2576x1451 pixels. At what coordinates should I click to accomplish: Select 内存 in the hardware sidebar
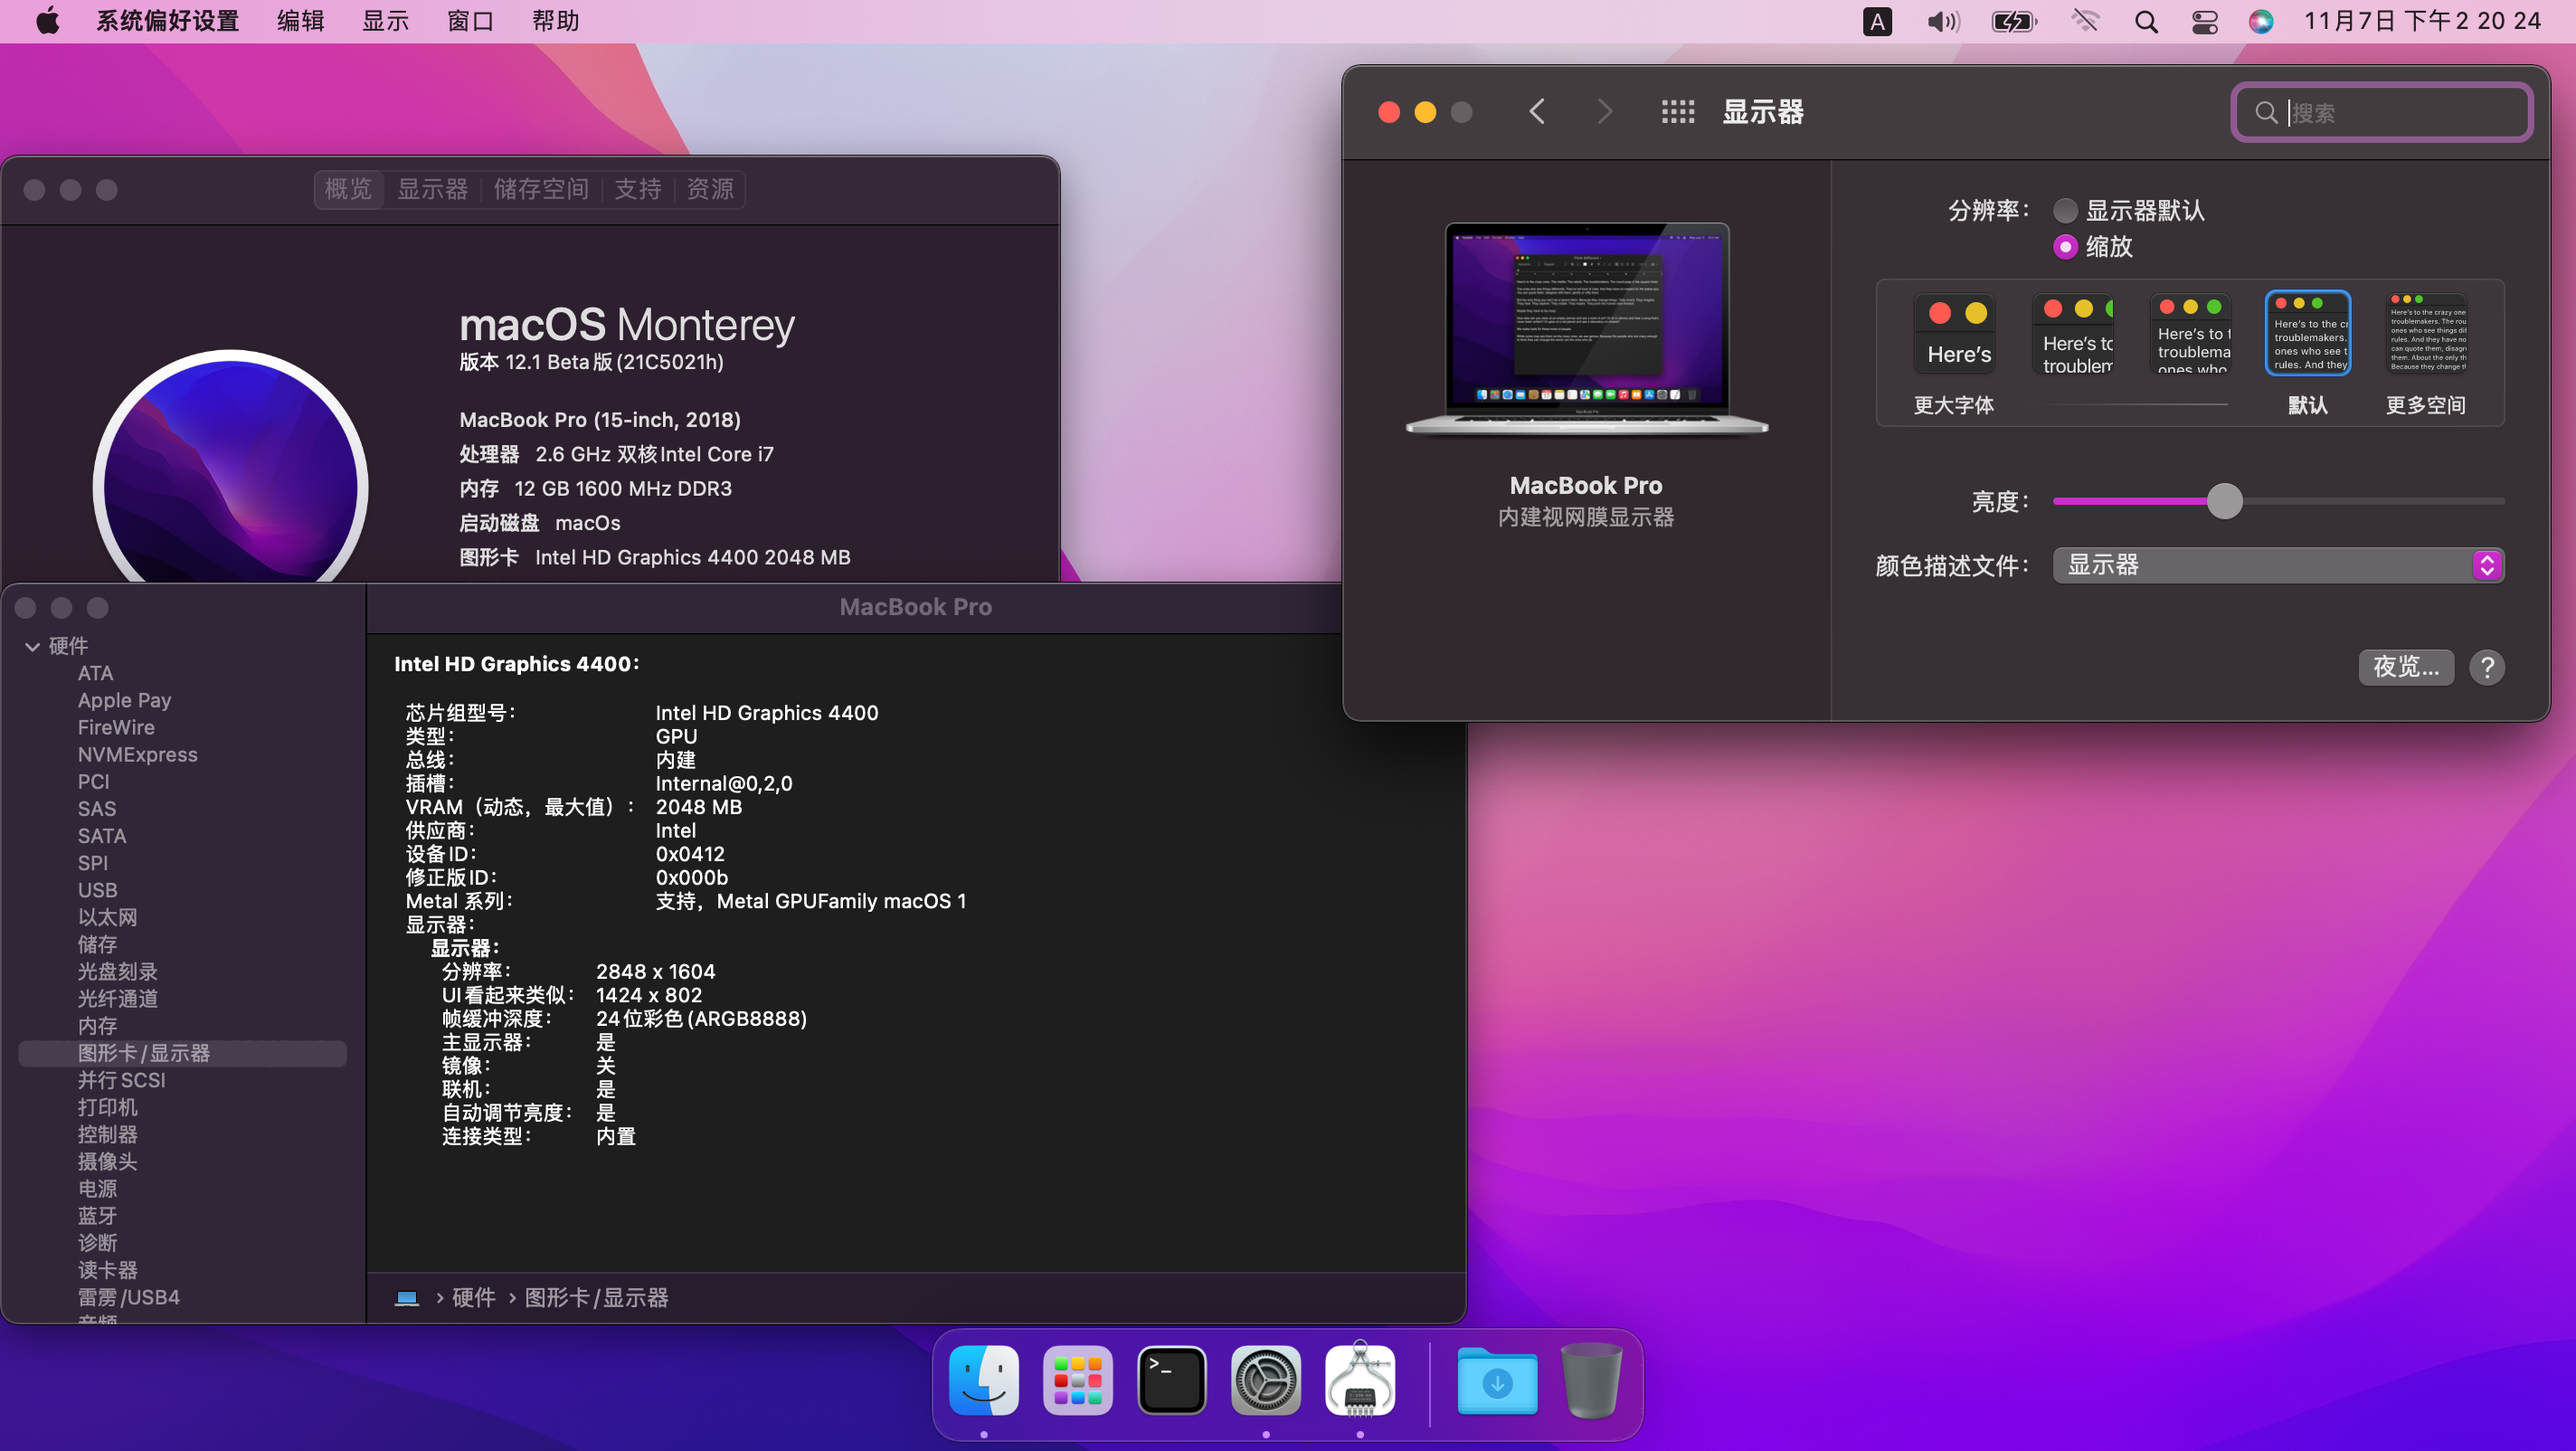[97, 1025]
